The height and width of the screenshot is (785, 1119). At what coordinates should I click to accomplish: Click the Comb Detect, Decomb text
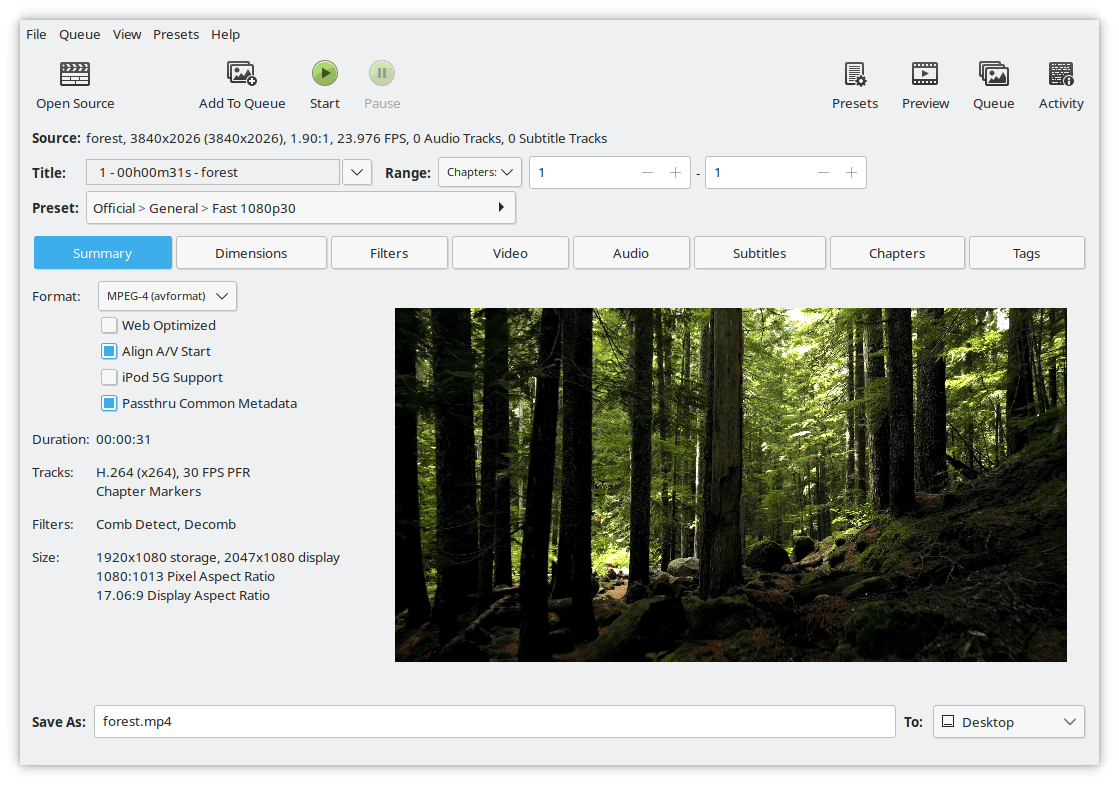tap(166, 525)
